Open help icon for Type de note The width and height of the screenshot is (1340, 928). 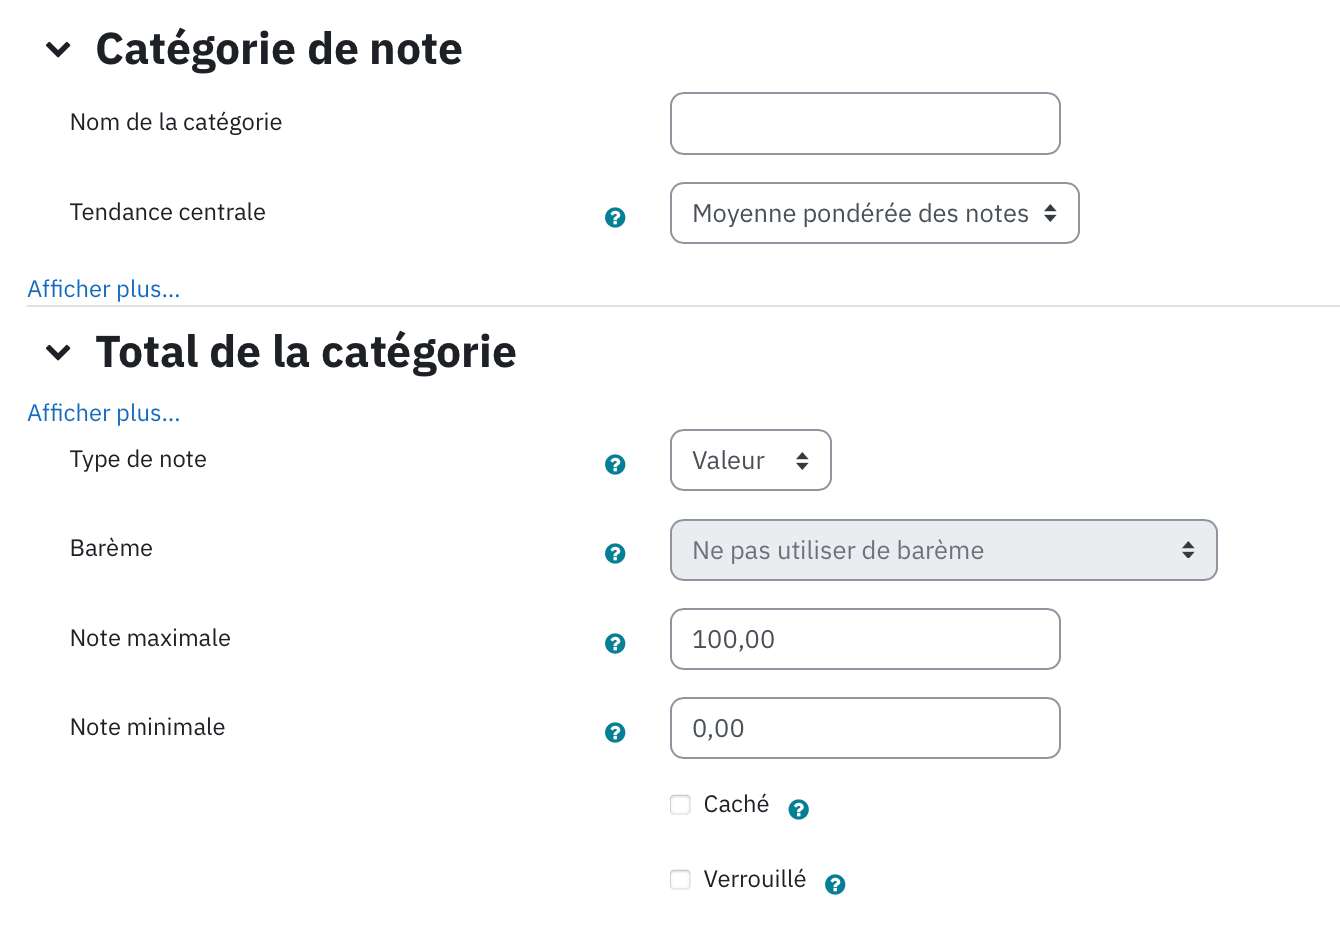tap(615, 464)
